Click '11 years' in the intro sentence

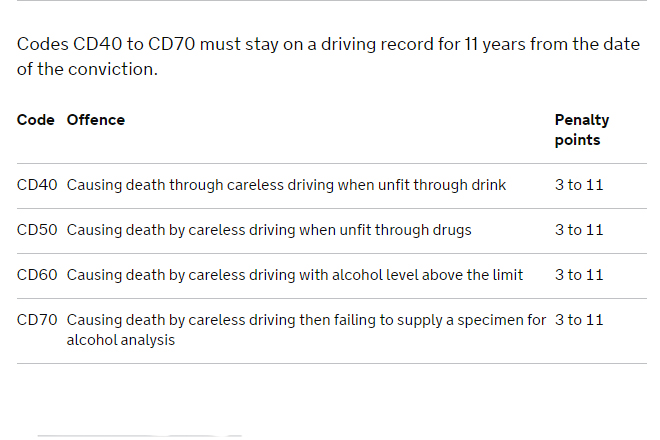click(x=495, y=44)
